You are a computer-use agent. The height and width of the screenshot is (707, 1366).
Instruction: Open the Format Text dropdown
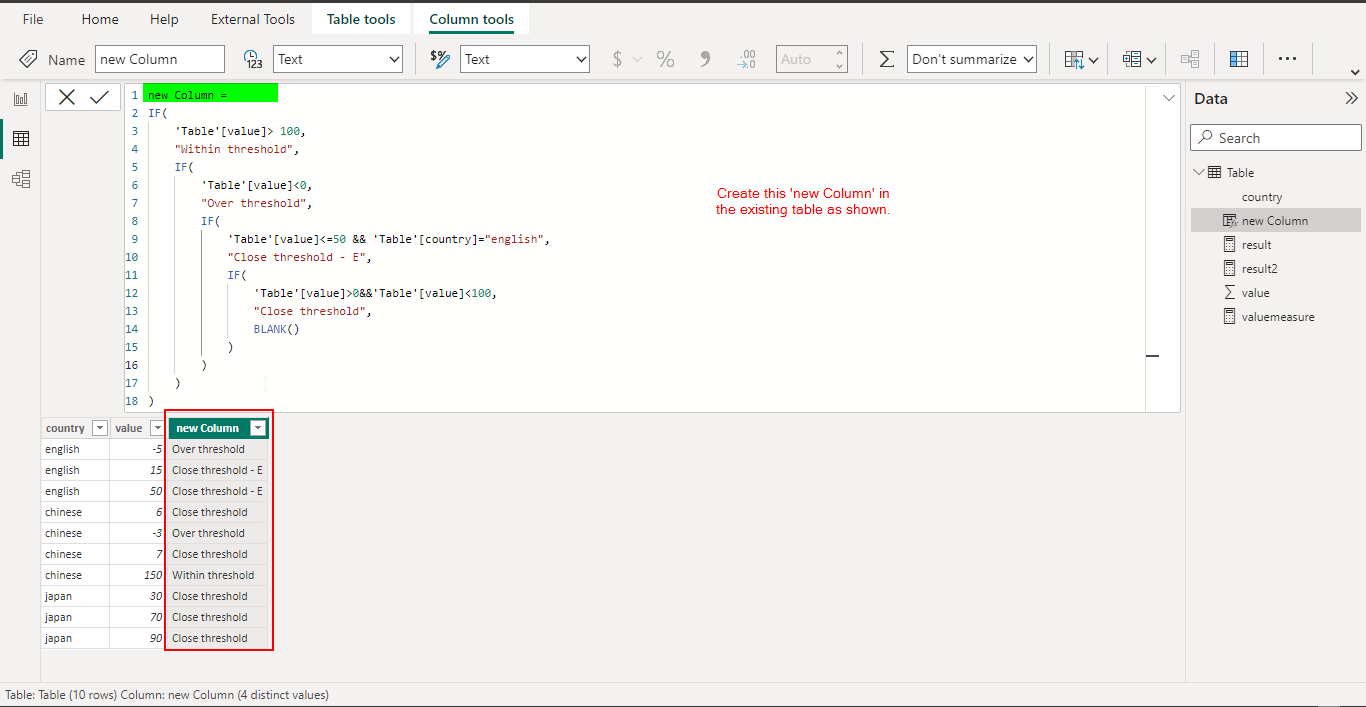point(525,59)
